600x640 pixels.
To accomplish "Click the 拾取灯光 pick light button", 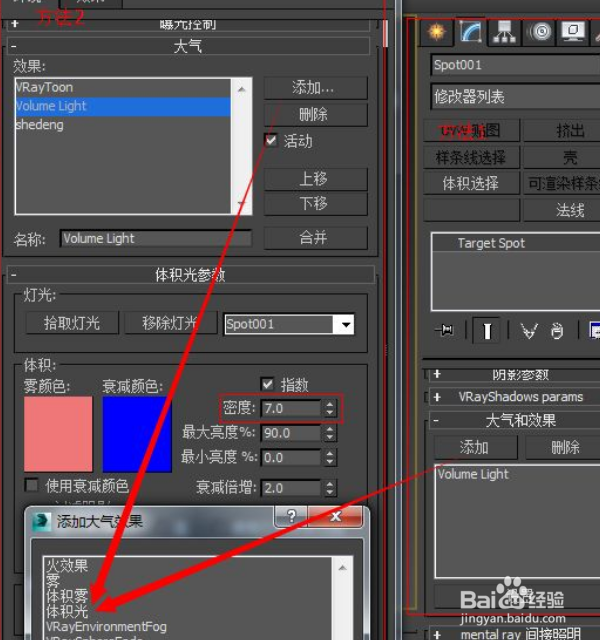I will [72, 323].
